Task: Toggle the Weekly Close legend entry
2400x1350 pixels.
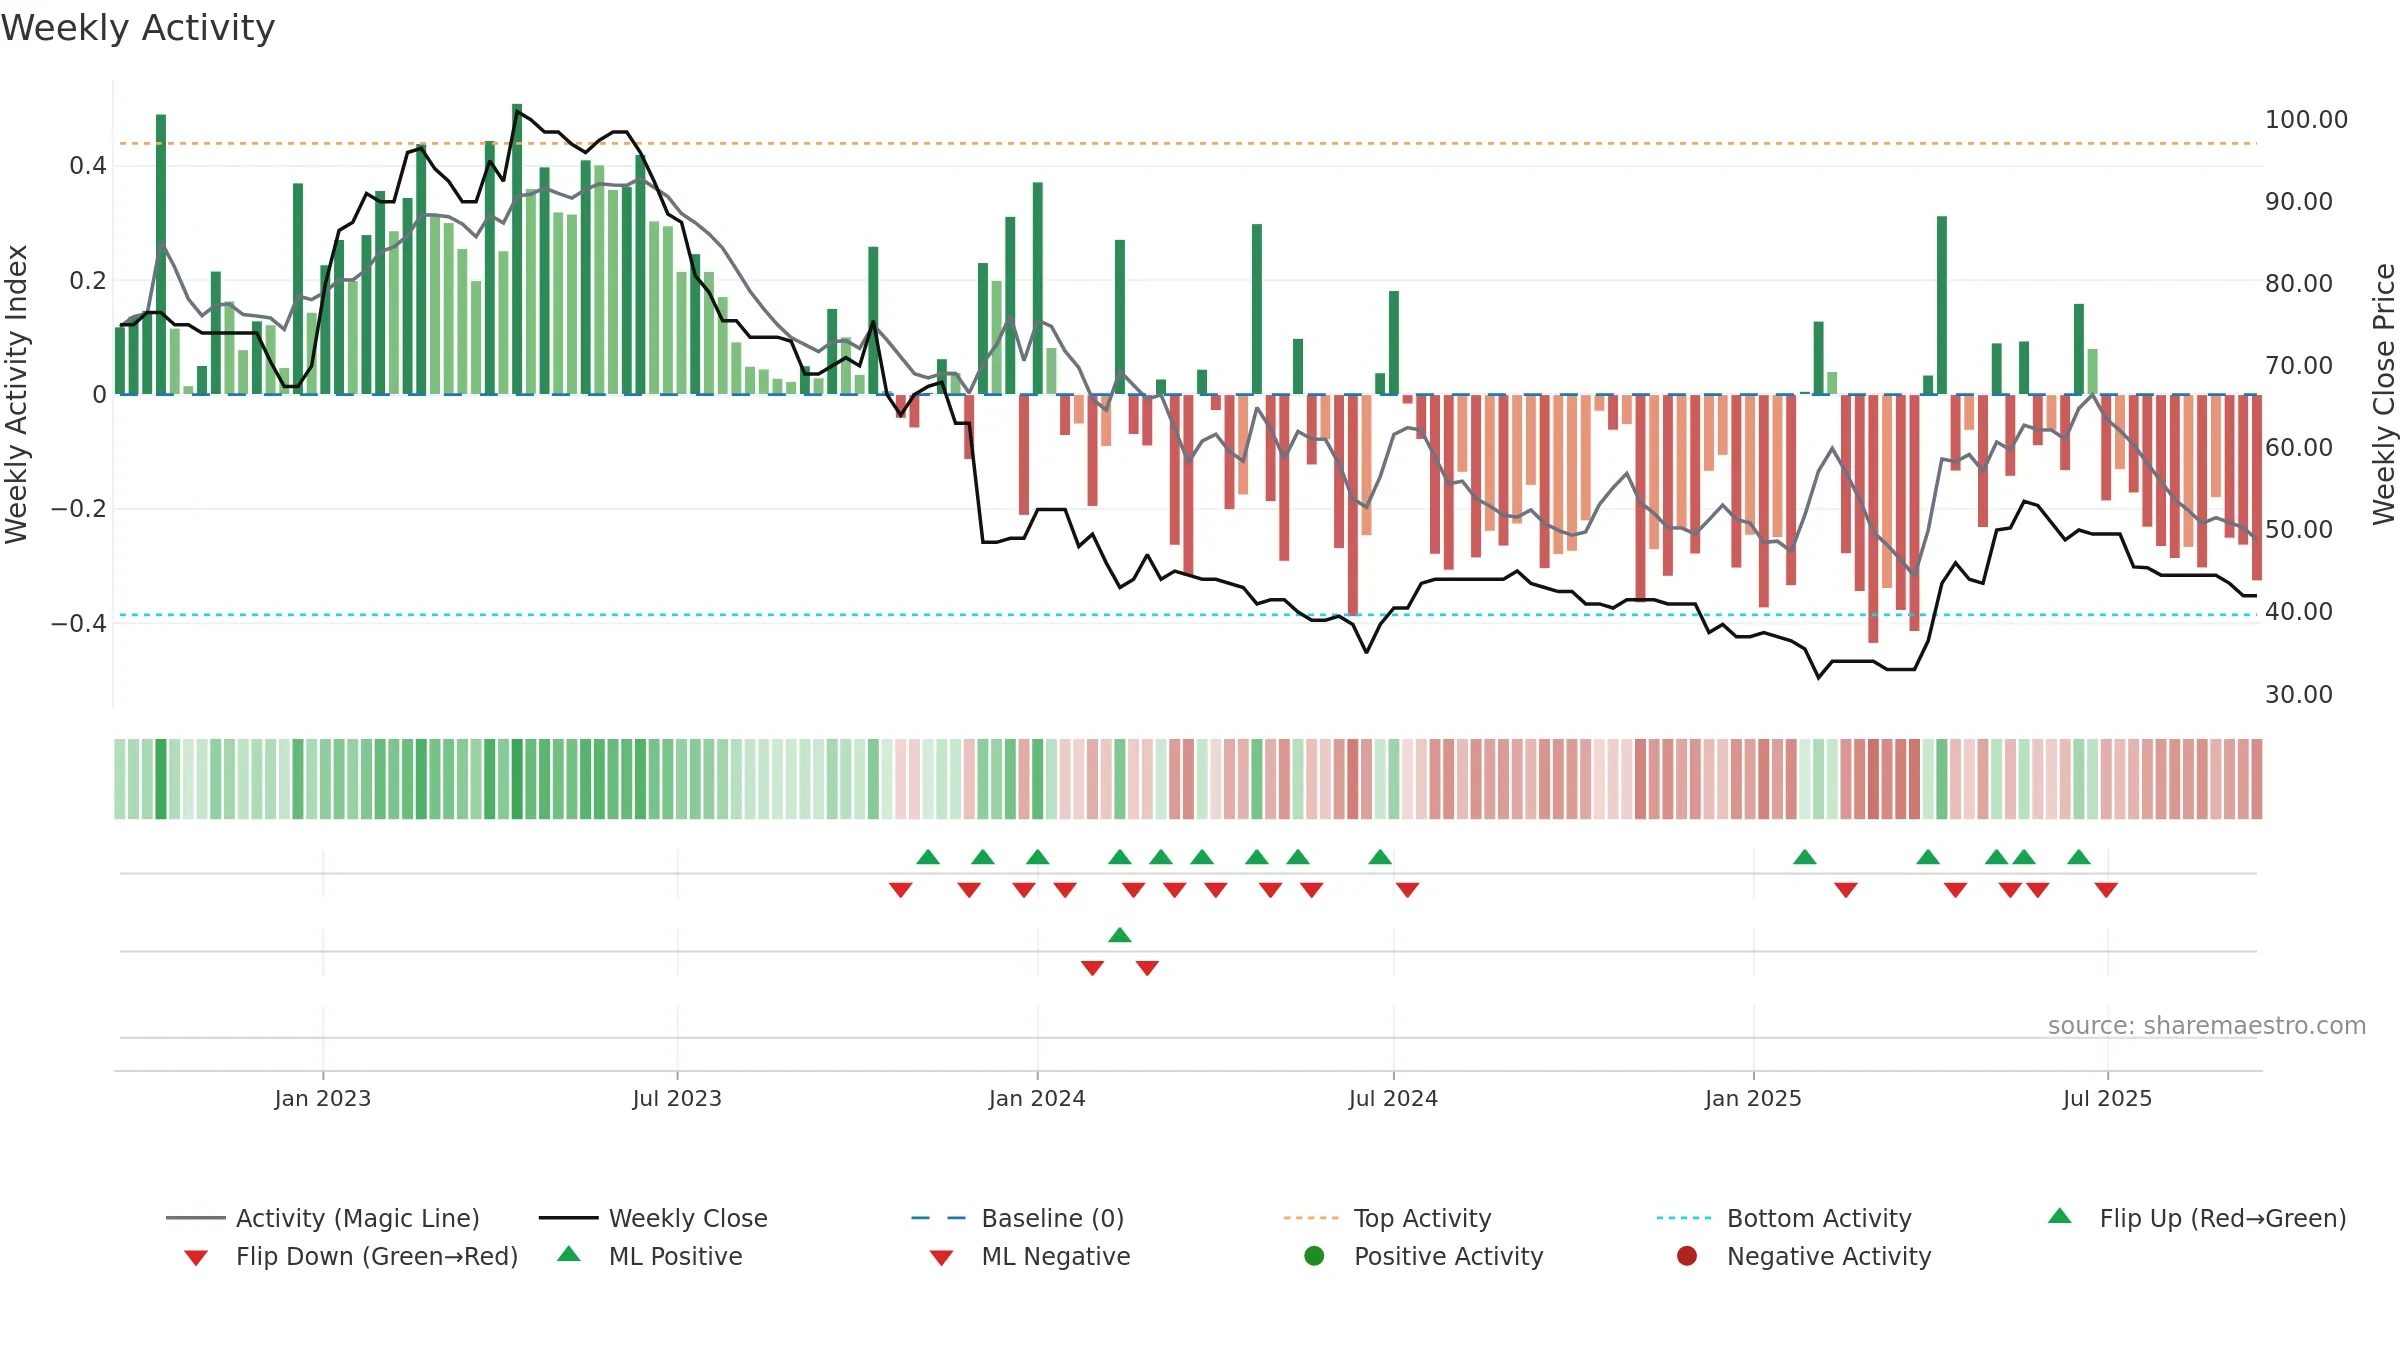Action: (653, 1218)
